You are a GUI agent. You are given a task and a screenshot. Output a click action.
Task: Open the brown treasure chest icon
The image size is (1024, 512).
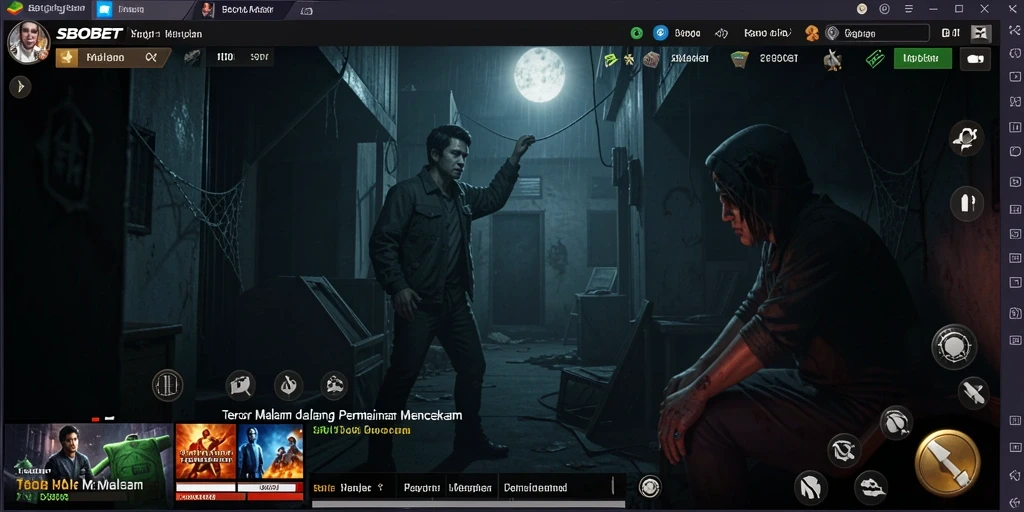pyautogui.click(x=651, y=59)
